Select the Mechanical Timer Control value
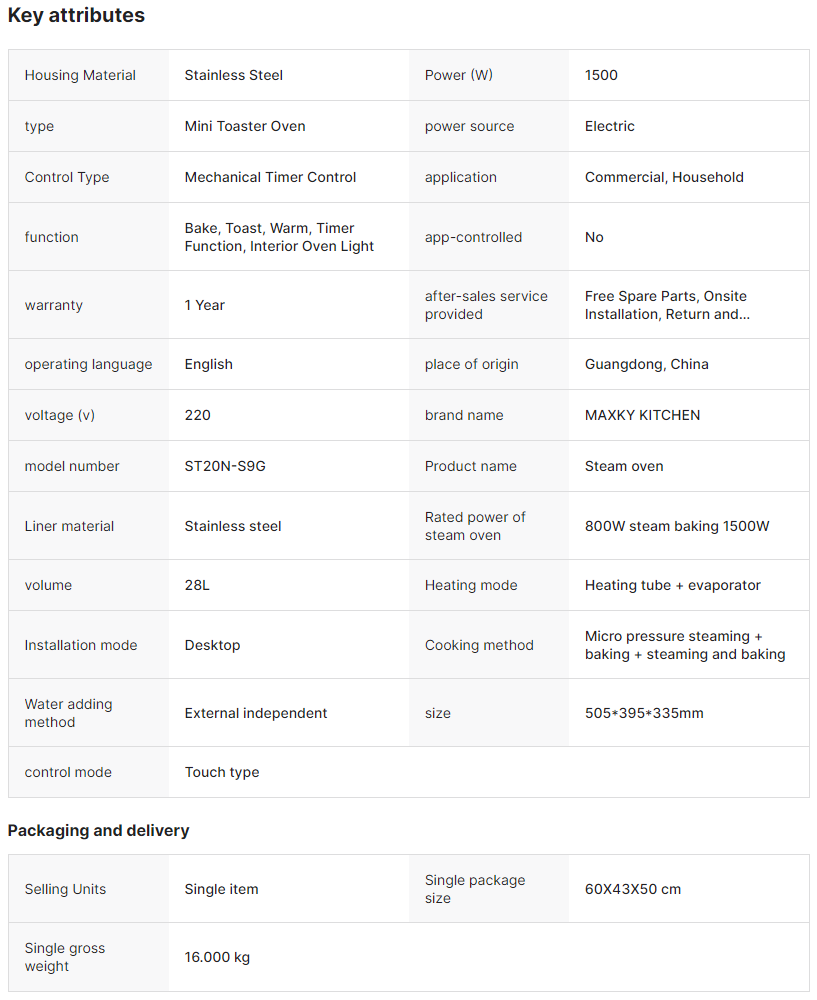 pos(270,177)
